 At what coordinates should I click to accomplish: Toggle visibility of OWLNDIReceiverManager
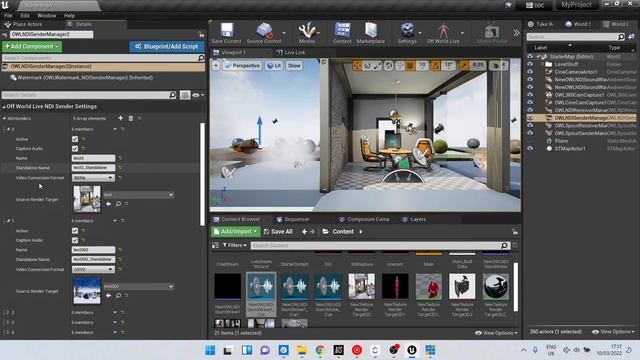tap(530, 110)
